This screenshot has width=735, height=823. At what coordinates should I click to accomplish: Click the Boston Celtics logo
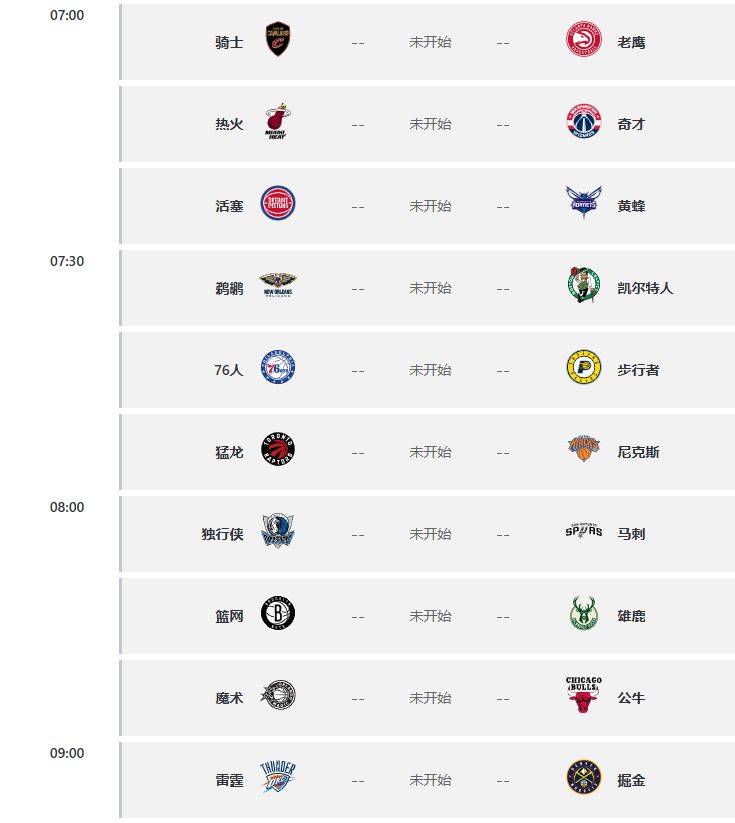[x=584, y=287]
